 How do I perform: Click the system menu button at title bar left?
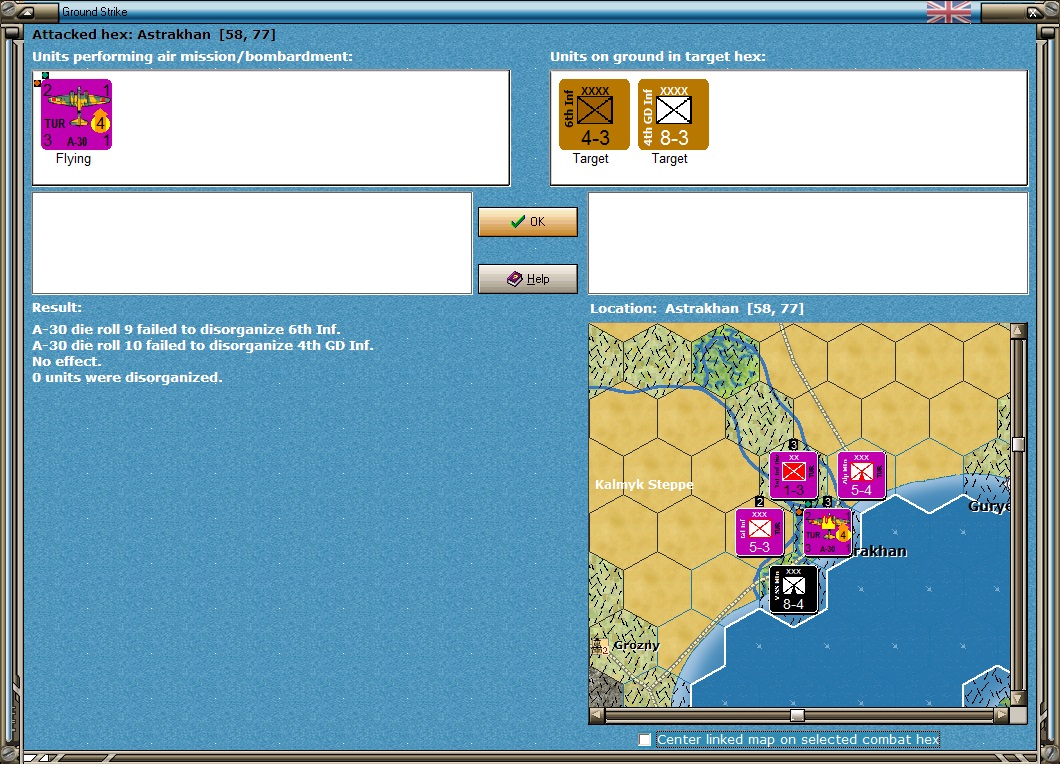26,12
